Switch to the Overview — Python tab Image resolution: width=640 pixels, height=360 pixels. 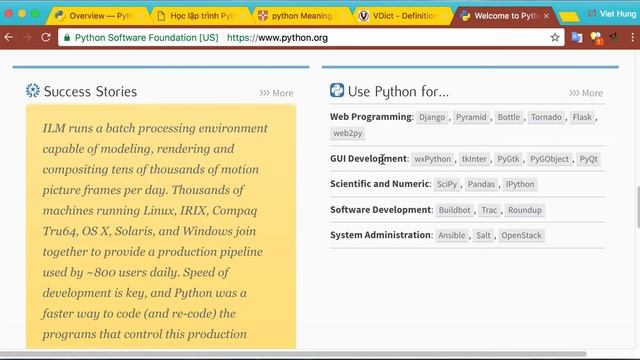pyautogui.click(x=97, y=16)
